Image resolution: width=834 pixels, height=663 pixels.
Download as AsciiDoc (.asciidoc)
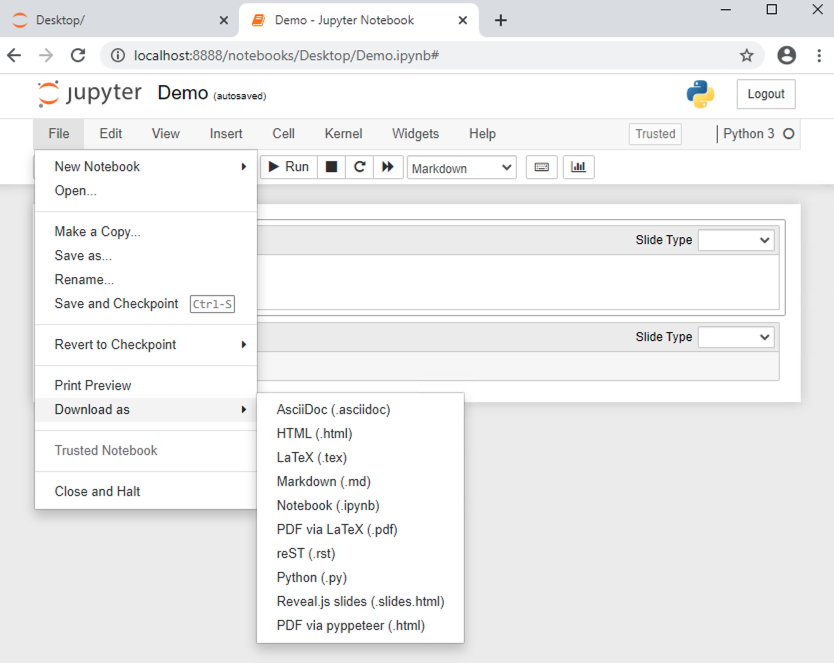coord(360,410)
